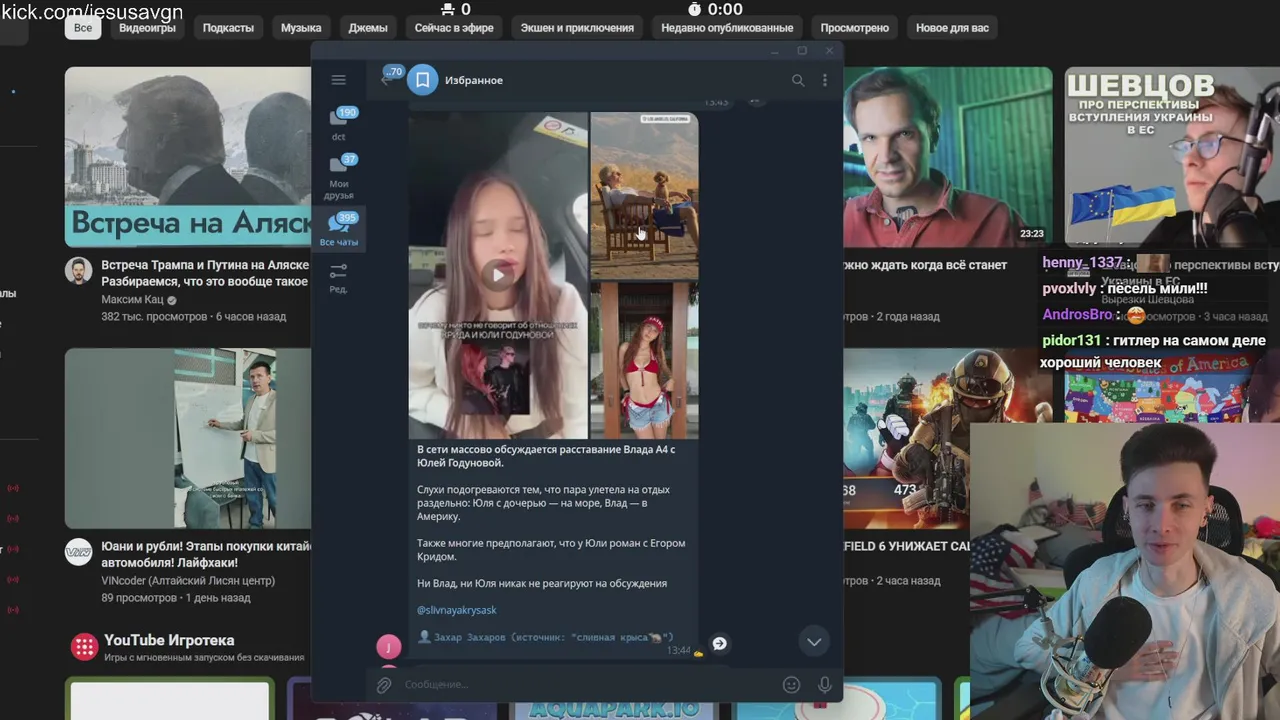The image size is (1280, 720).
Task: Open the Максим Кац channel link
Action: (x=132, y=300)
